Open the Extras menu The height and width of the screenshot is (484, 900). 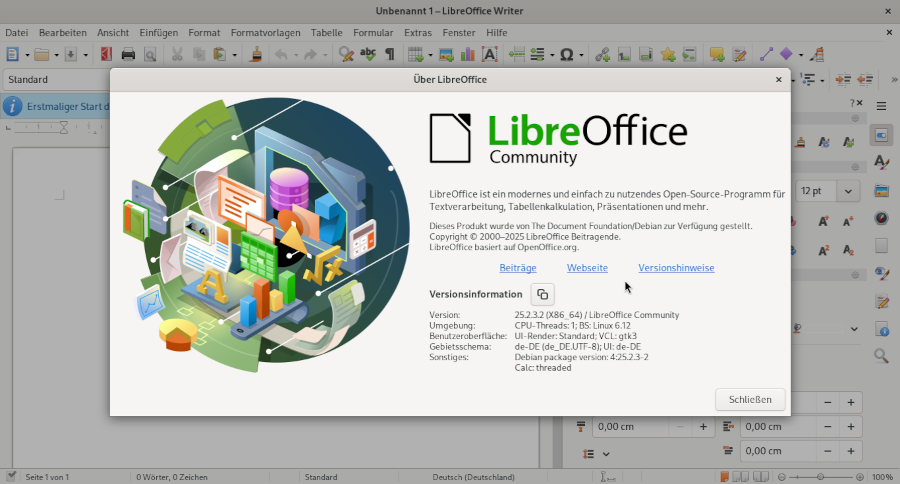coord(418,33)
